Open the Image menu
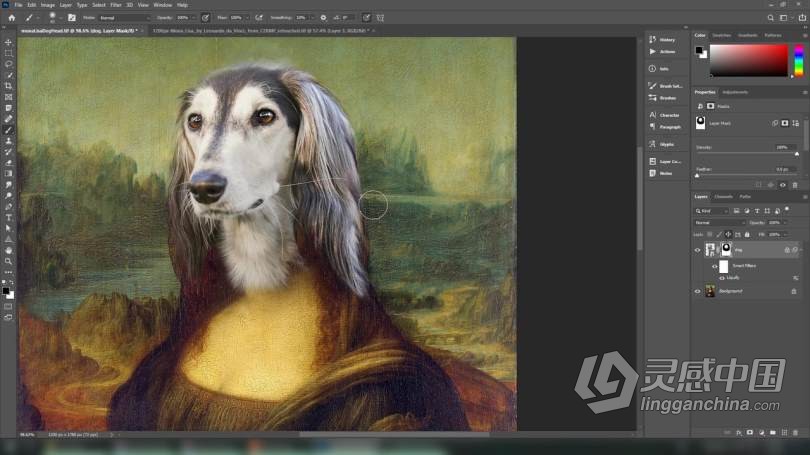Viewport: 810px width, 455px height. click(48, 5)
